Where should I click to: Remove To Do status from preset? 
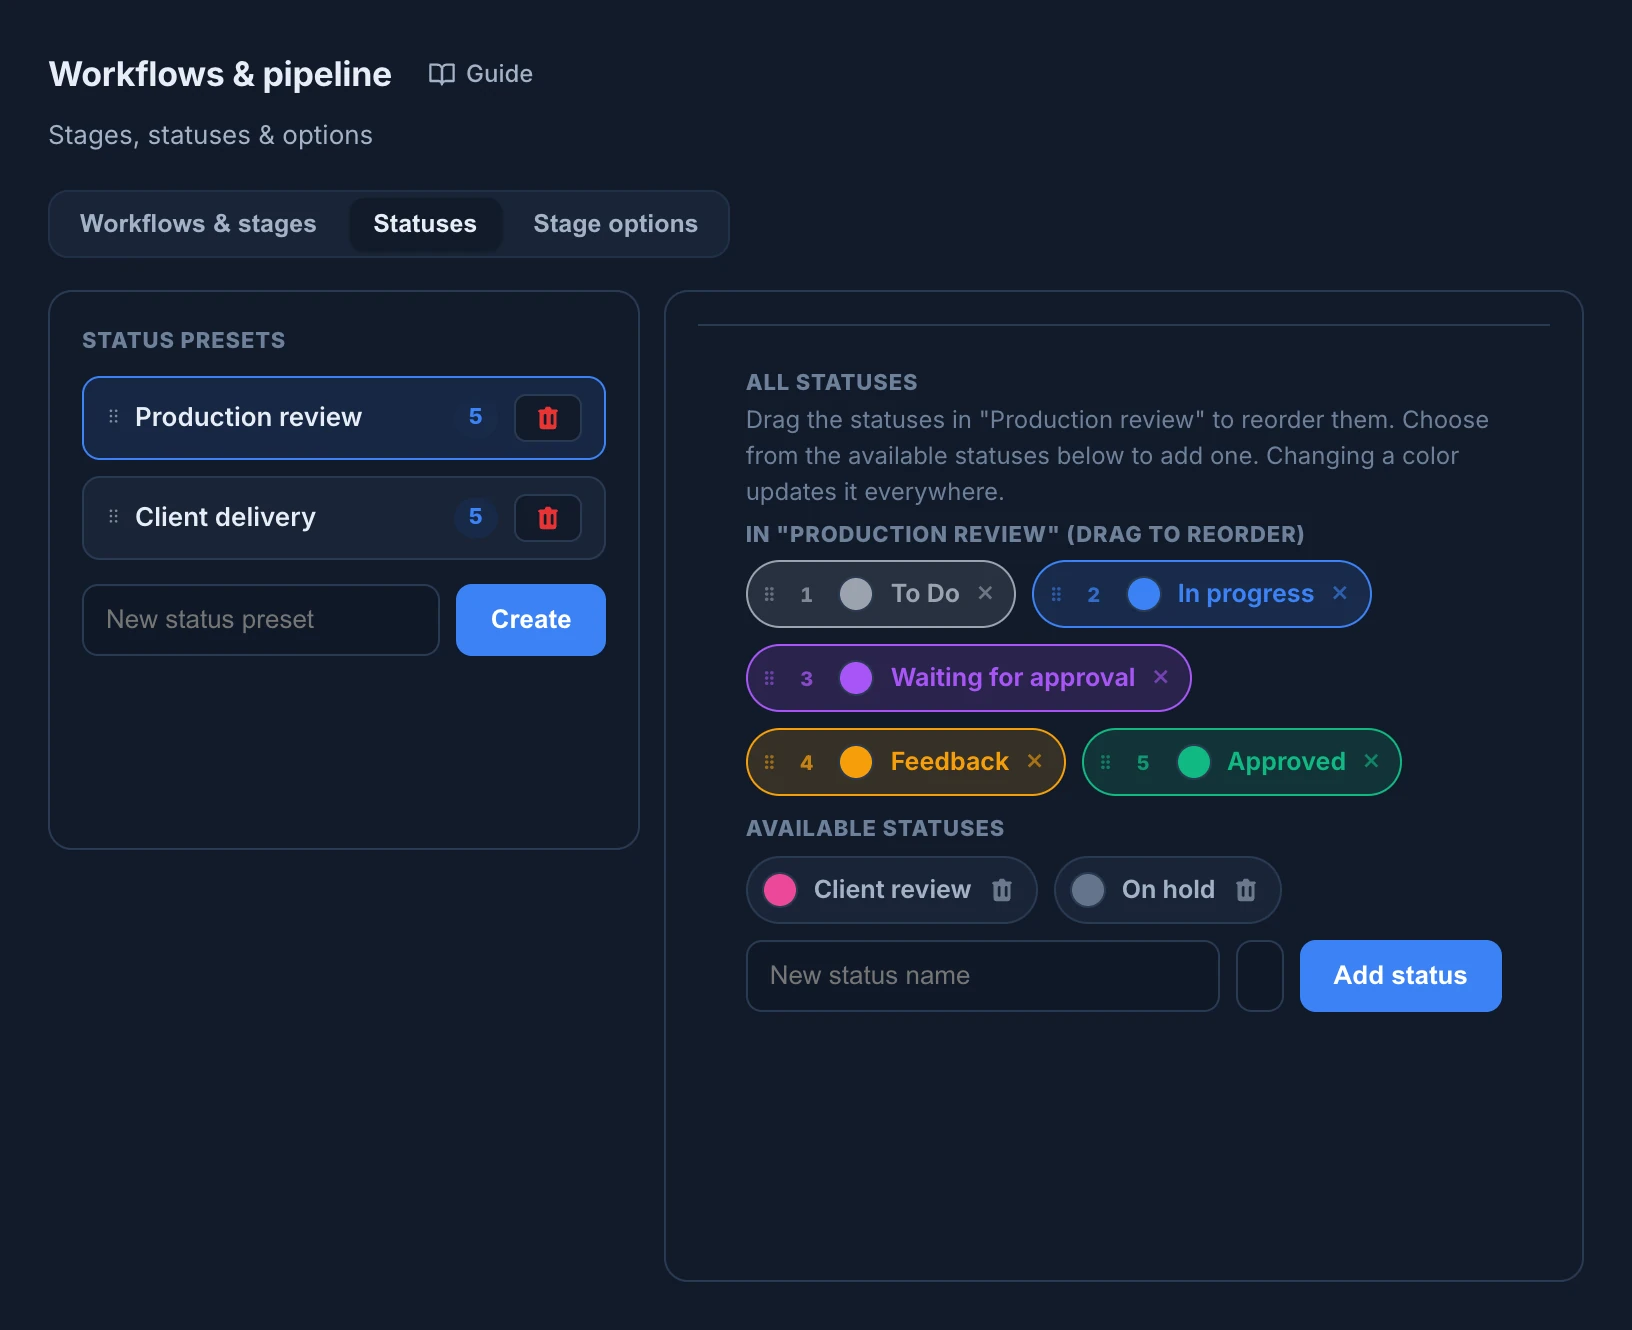[x=985, y=593]
